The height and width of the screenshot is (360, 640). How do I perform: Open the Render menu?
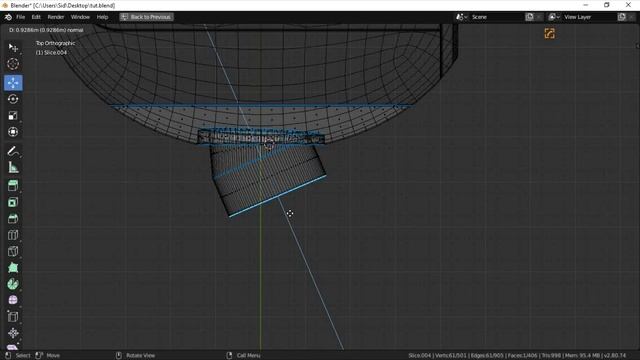point(56,17)
